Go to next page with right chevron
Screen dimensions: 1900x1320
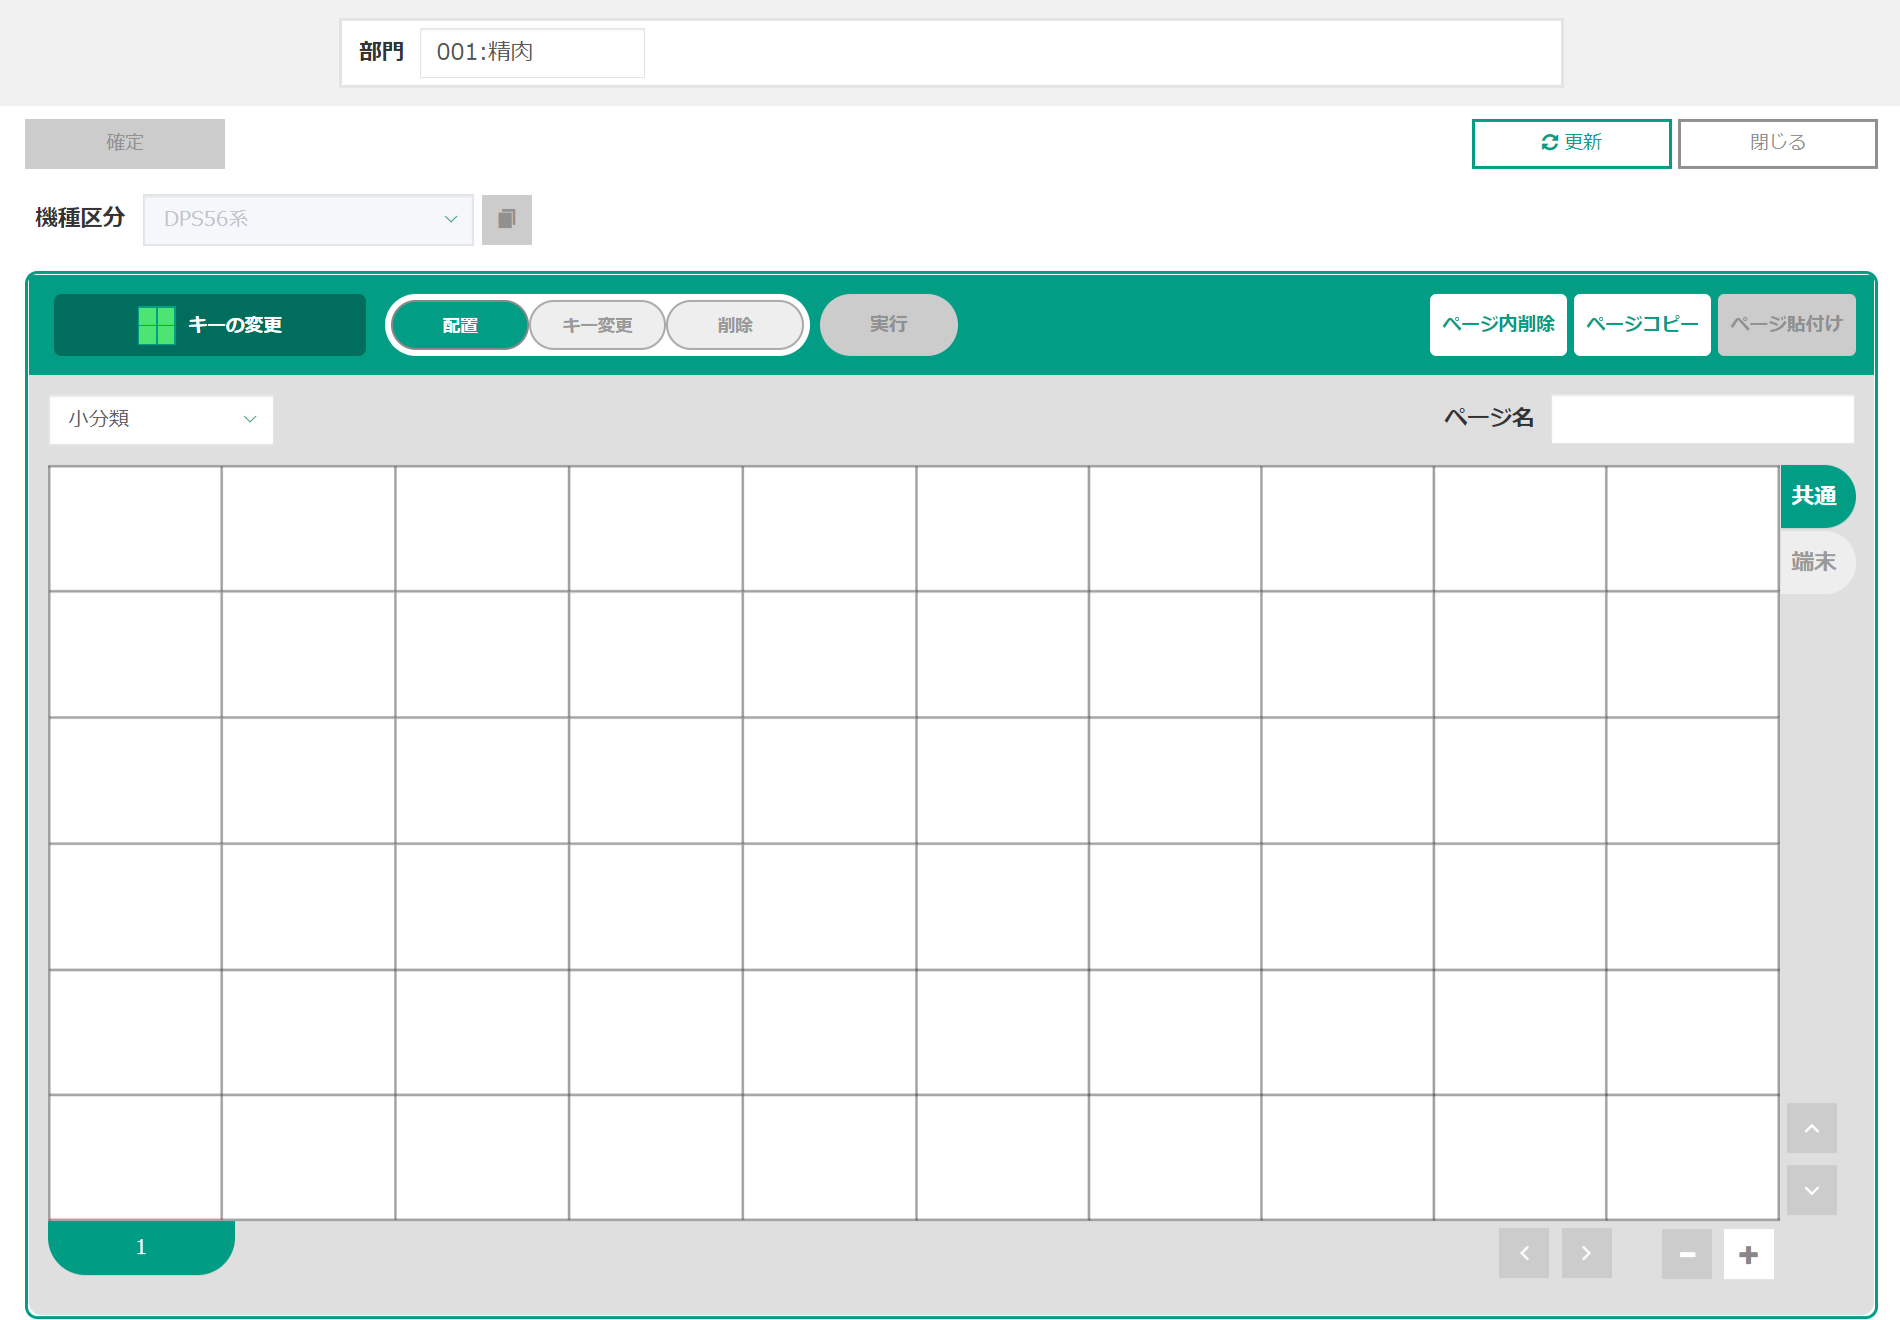click(x=1586, y=1254)
